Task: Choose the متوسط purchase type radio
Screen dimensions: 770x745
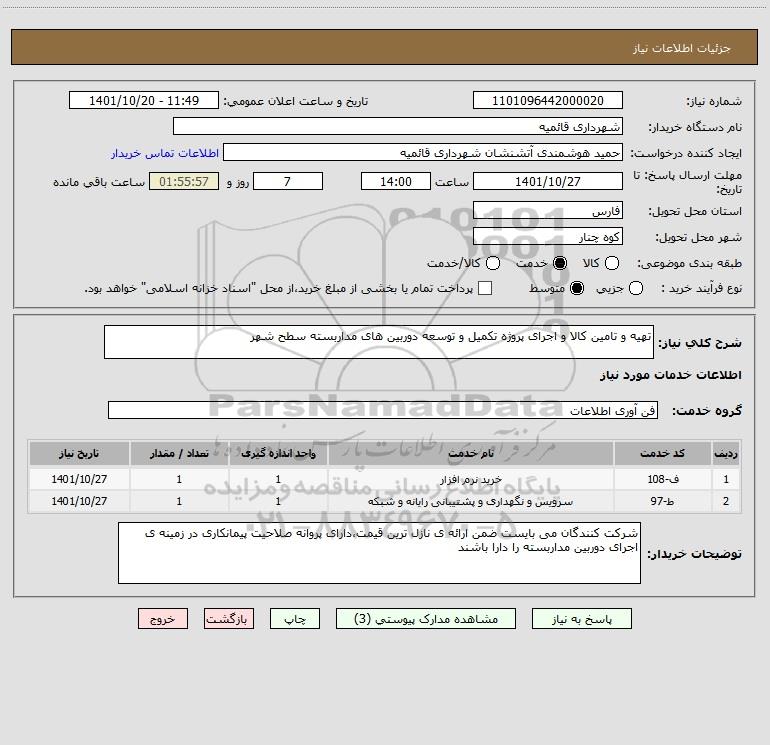Action: [x=577, y=288]
